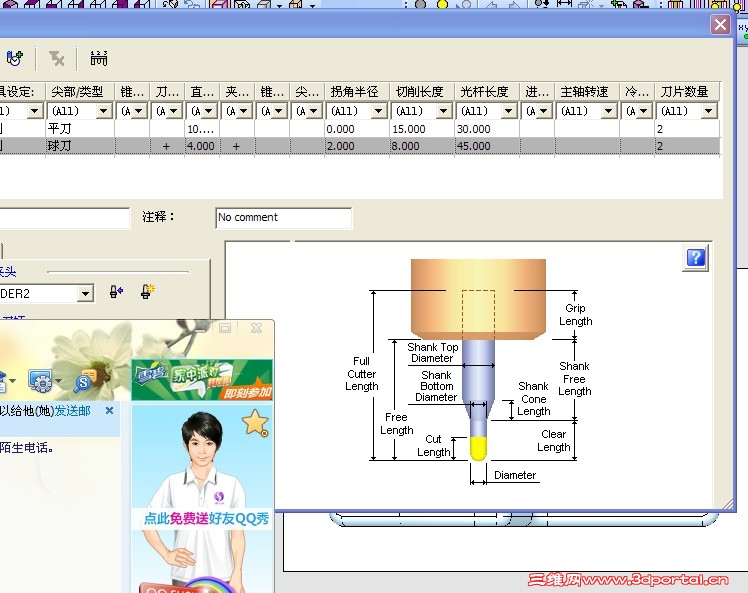Screen dimensions: 748x593
Task: Open the help button in diagram panel
Action: pos(696,258)
